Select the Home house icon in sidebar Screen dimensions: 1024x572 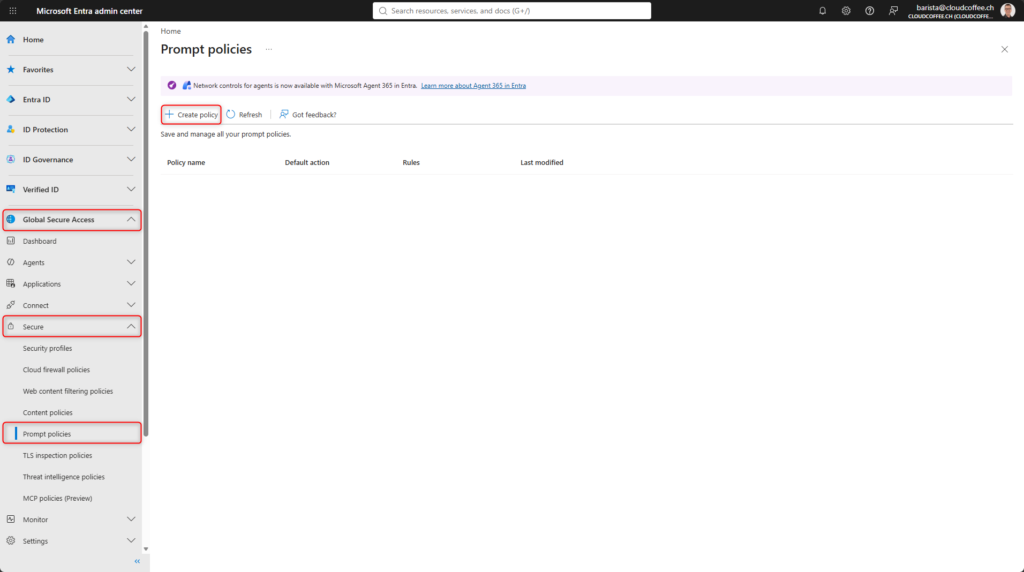pyautogui.click(x=10, y=39)
